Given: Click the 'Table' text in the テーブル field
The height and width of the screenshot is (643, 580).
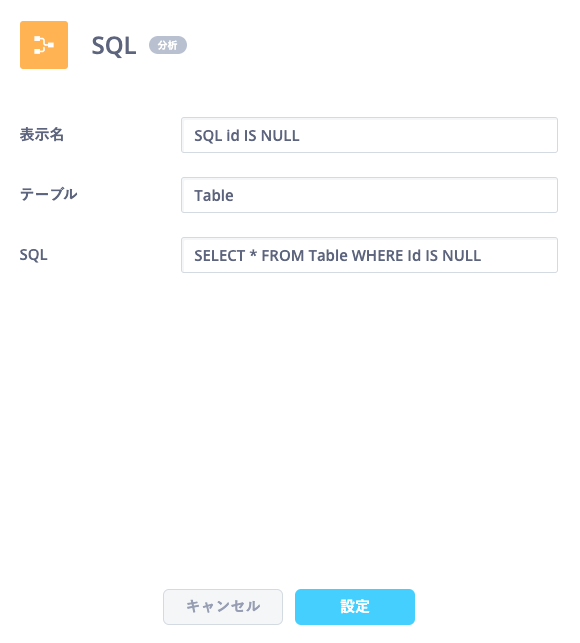Looking at the screenshot, I should click(x=214, y=196).
